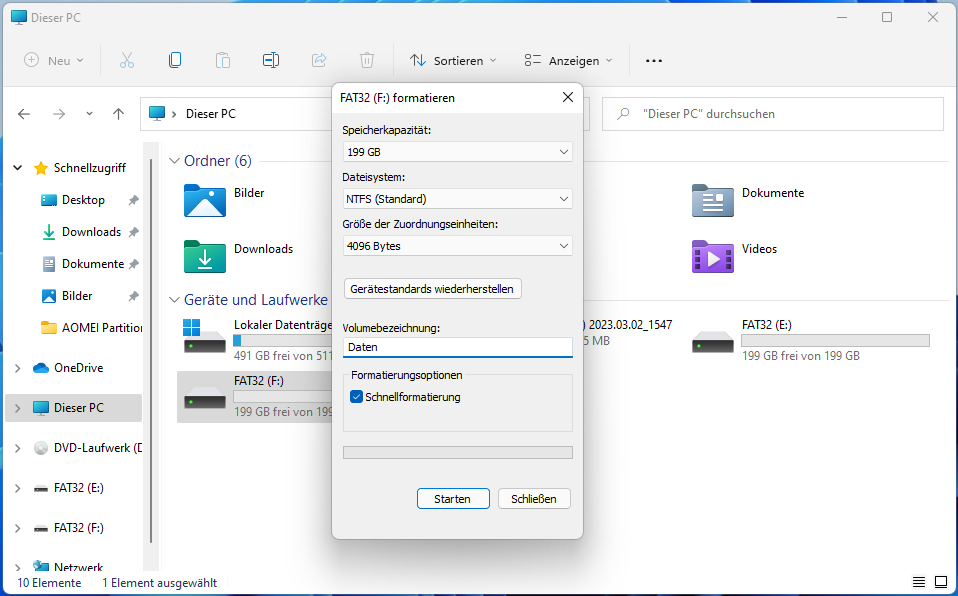Image resolution: width=958 pixels, height=596 pixels.
Task: Uncheck the Schnellformatierung checkbox
Action: pyautogui.click(x=356, y=397)
